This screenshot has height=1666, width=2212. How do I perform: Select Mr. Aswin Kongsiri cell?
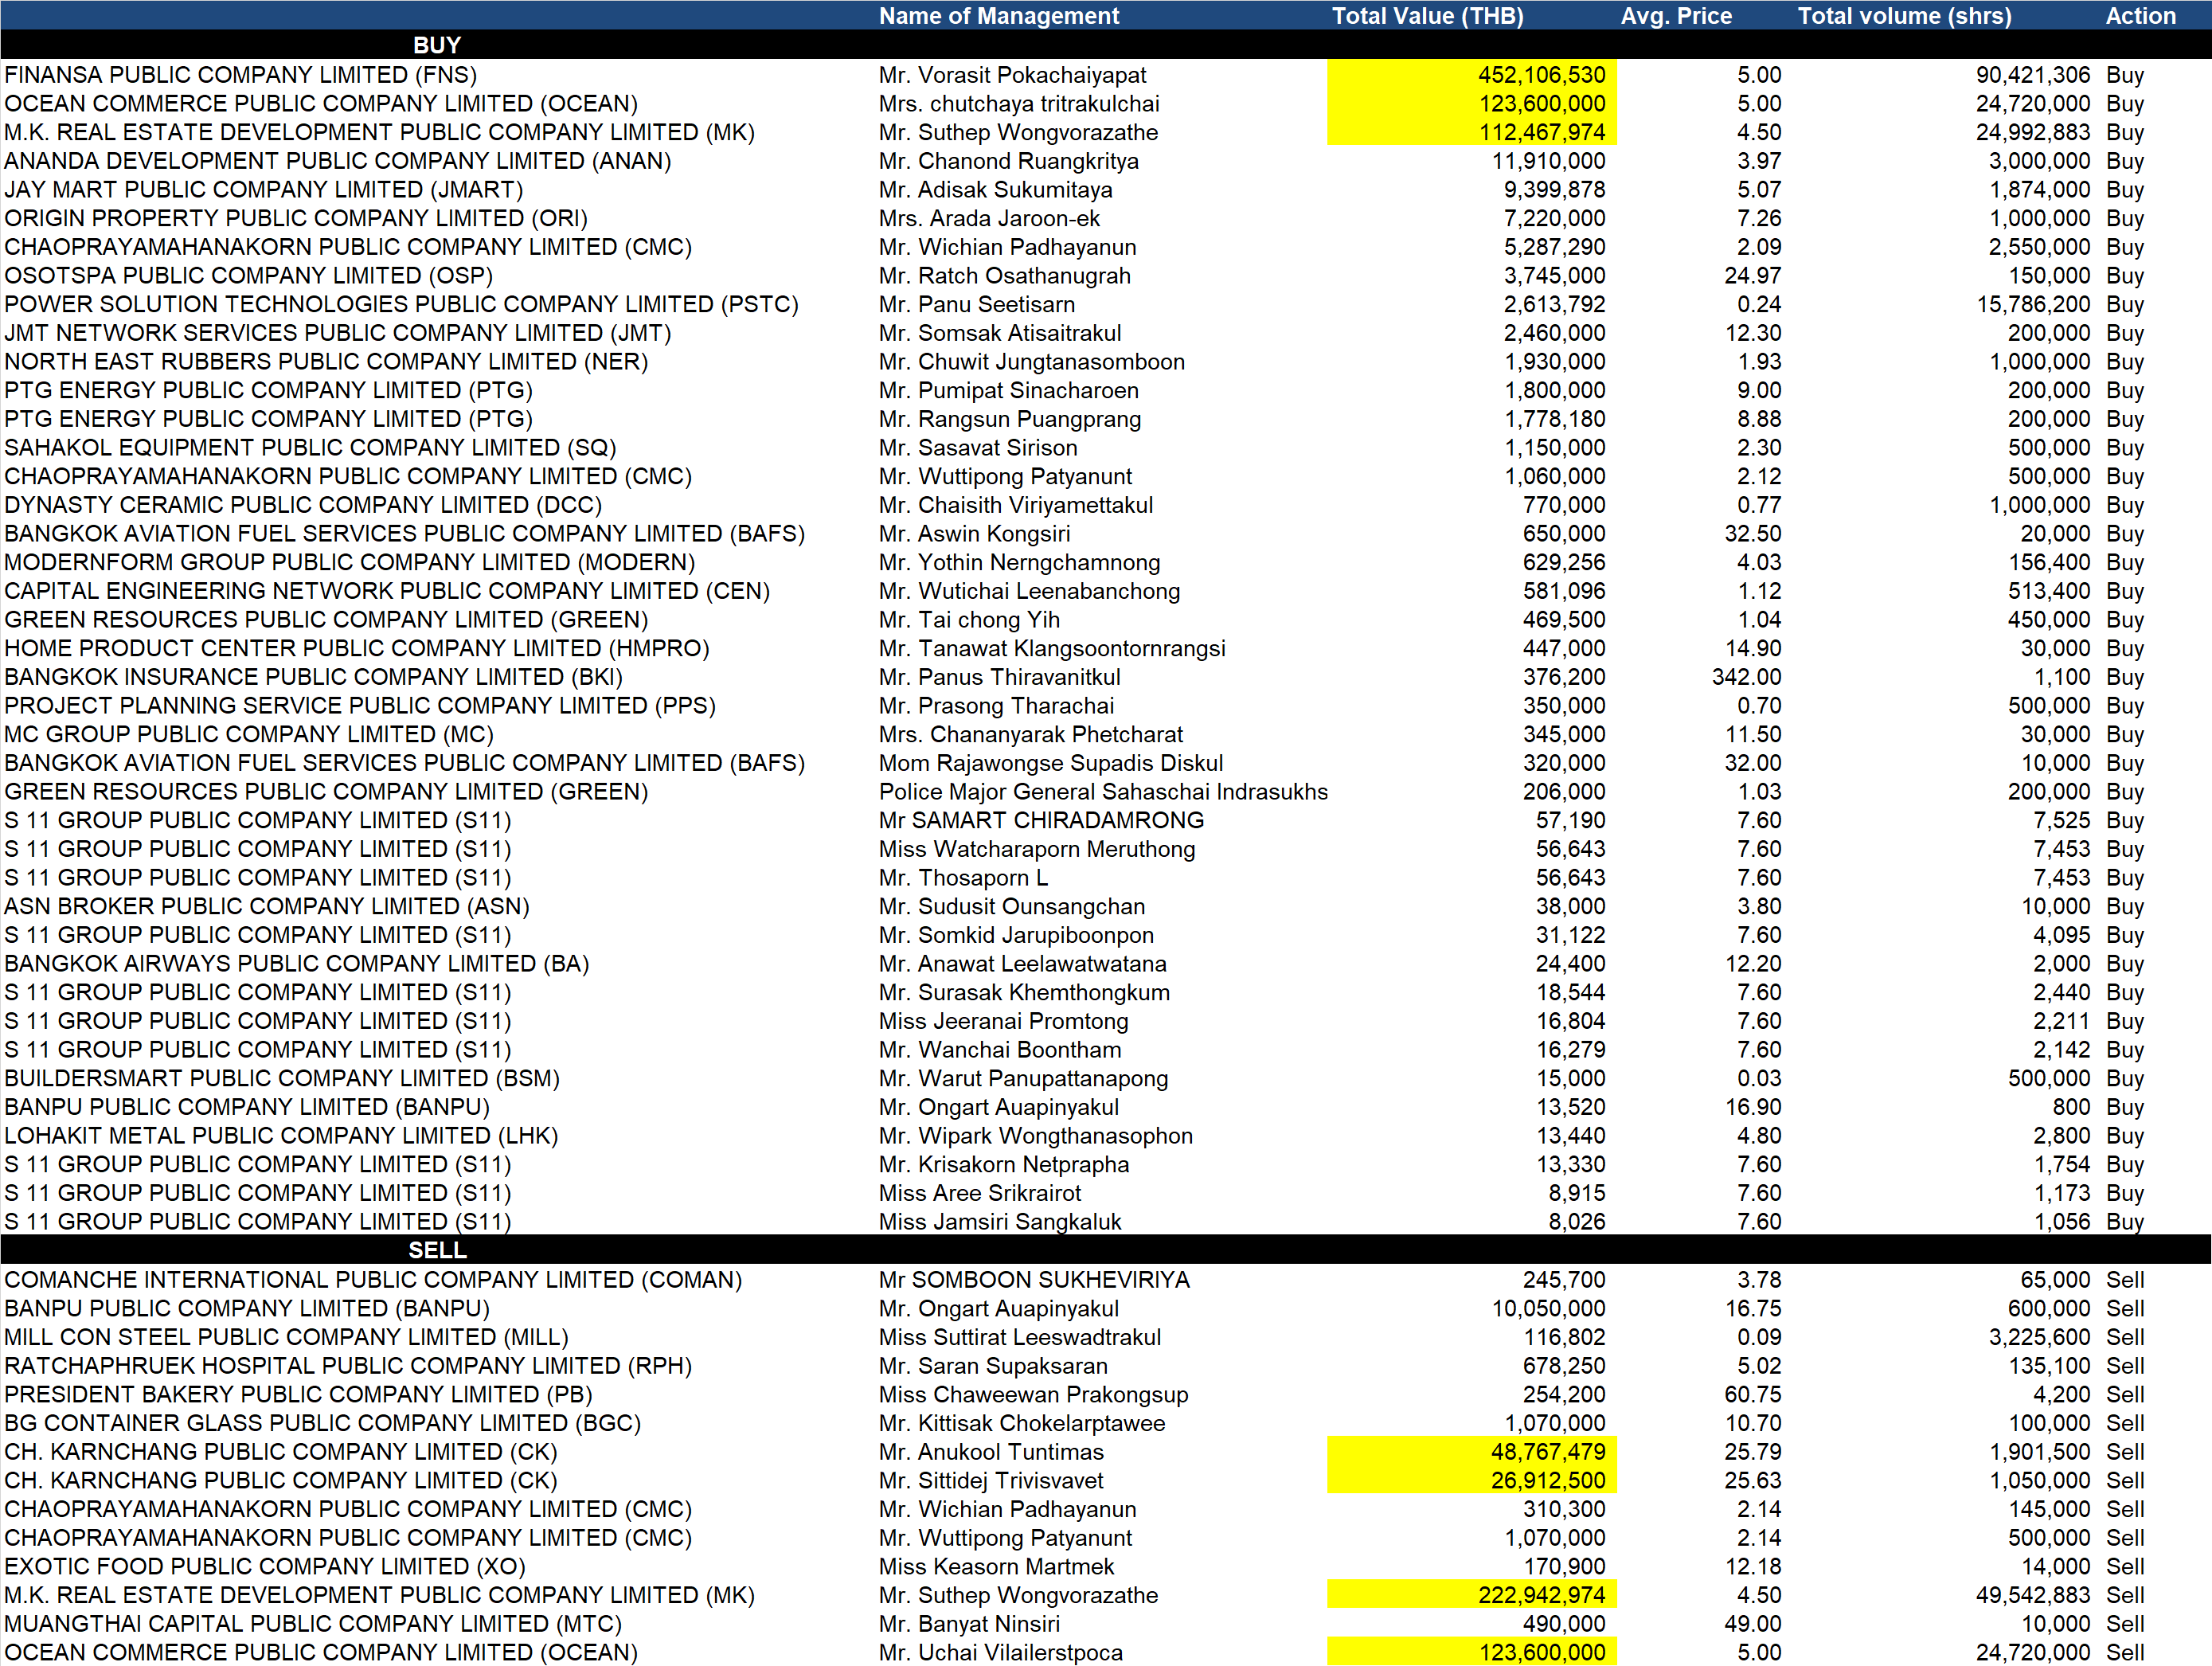pyautogui.click(x=974, y=534)
